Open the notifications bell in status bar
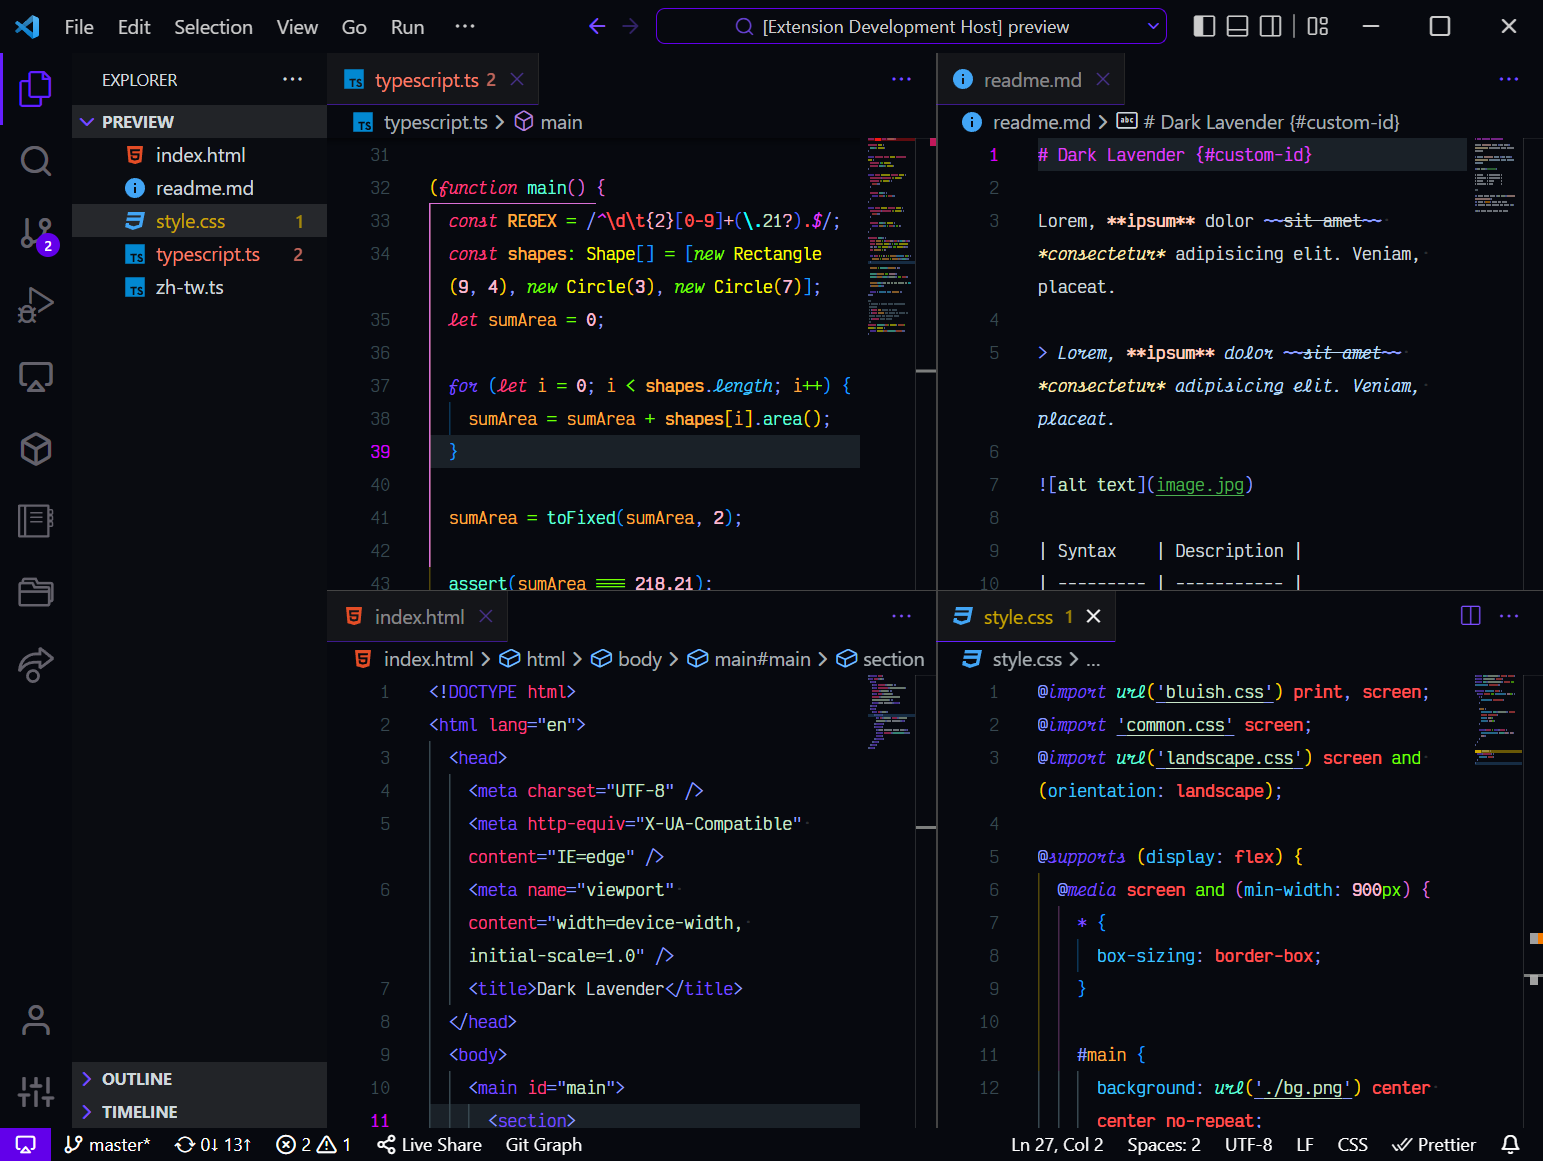This screenshot has height=1161, width=1543. [x=1511, y=1145]
